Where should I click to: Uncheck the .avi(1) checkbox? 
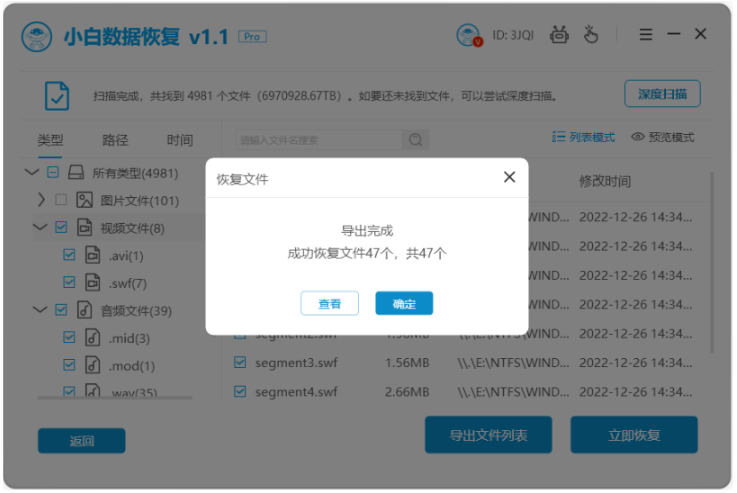(x=69, y=255)
